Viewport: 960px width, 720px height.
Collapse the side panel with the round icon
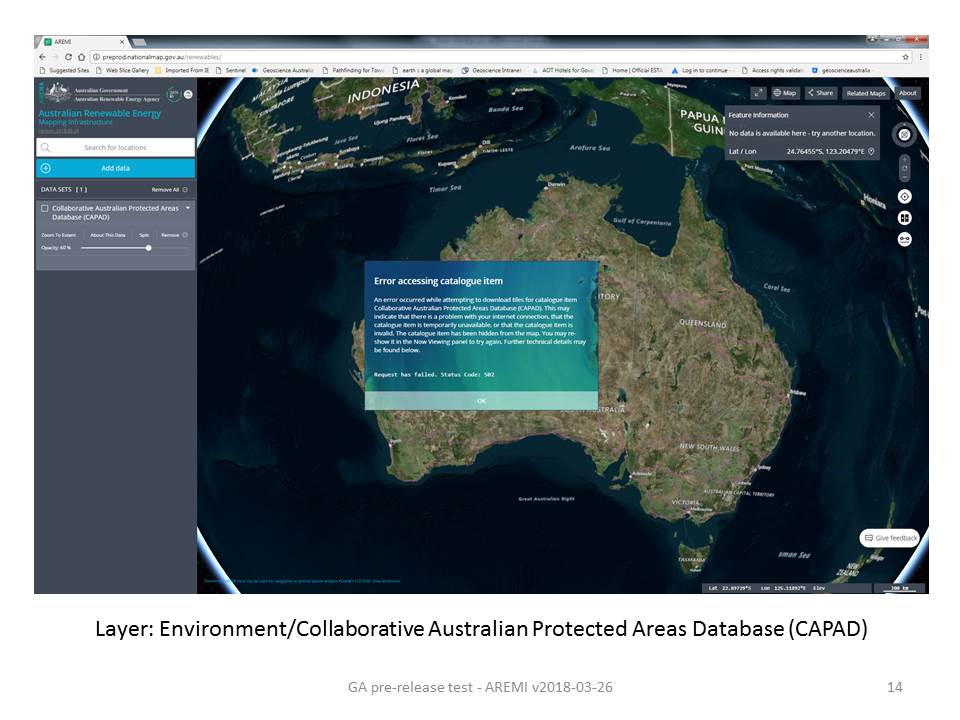coord(188,94)
